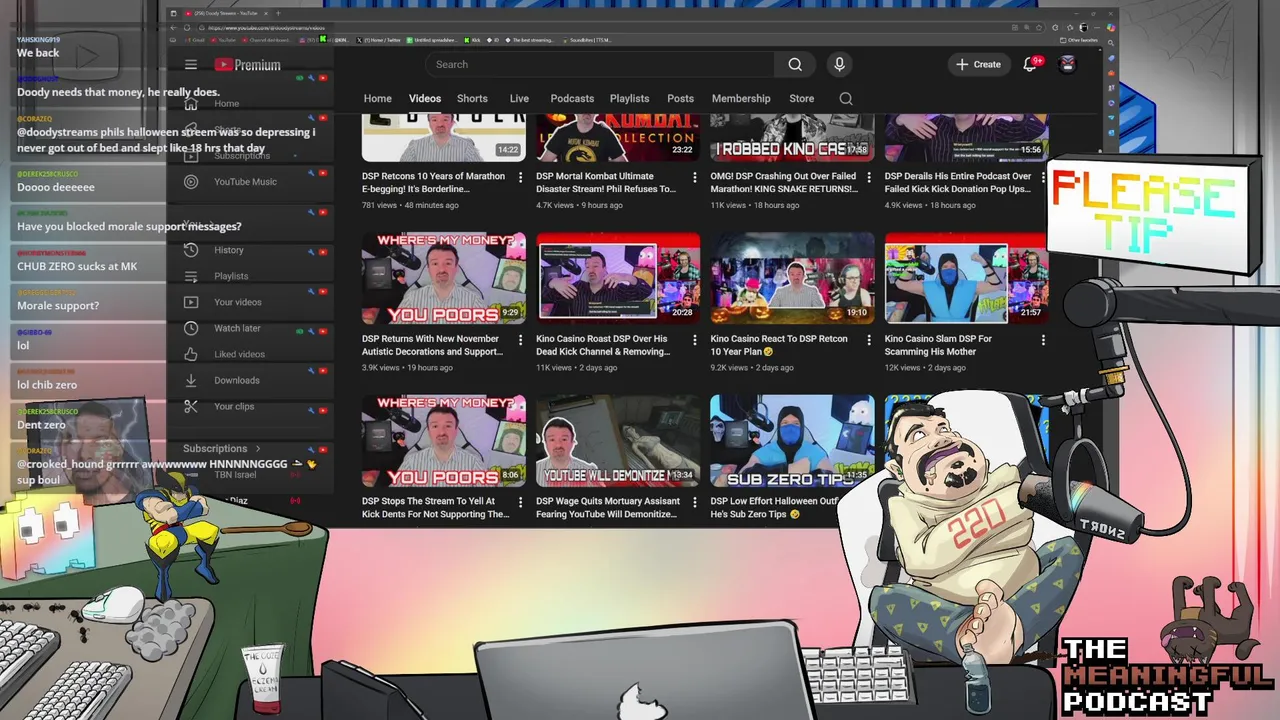Click the Home icon in the sidebar
The height and width of the screenshot is (720, 1280).
[191, 104]
